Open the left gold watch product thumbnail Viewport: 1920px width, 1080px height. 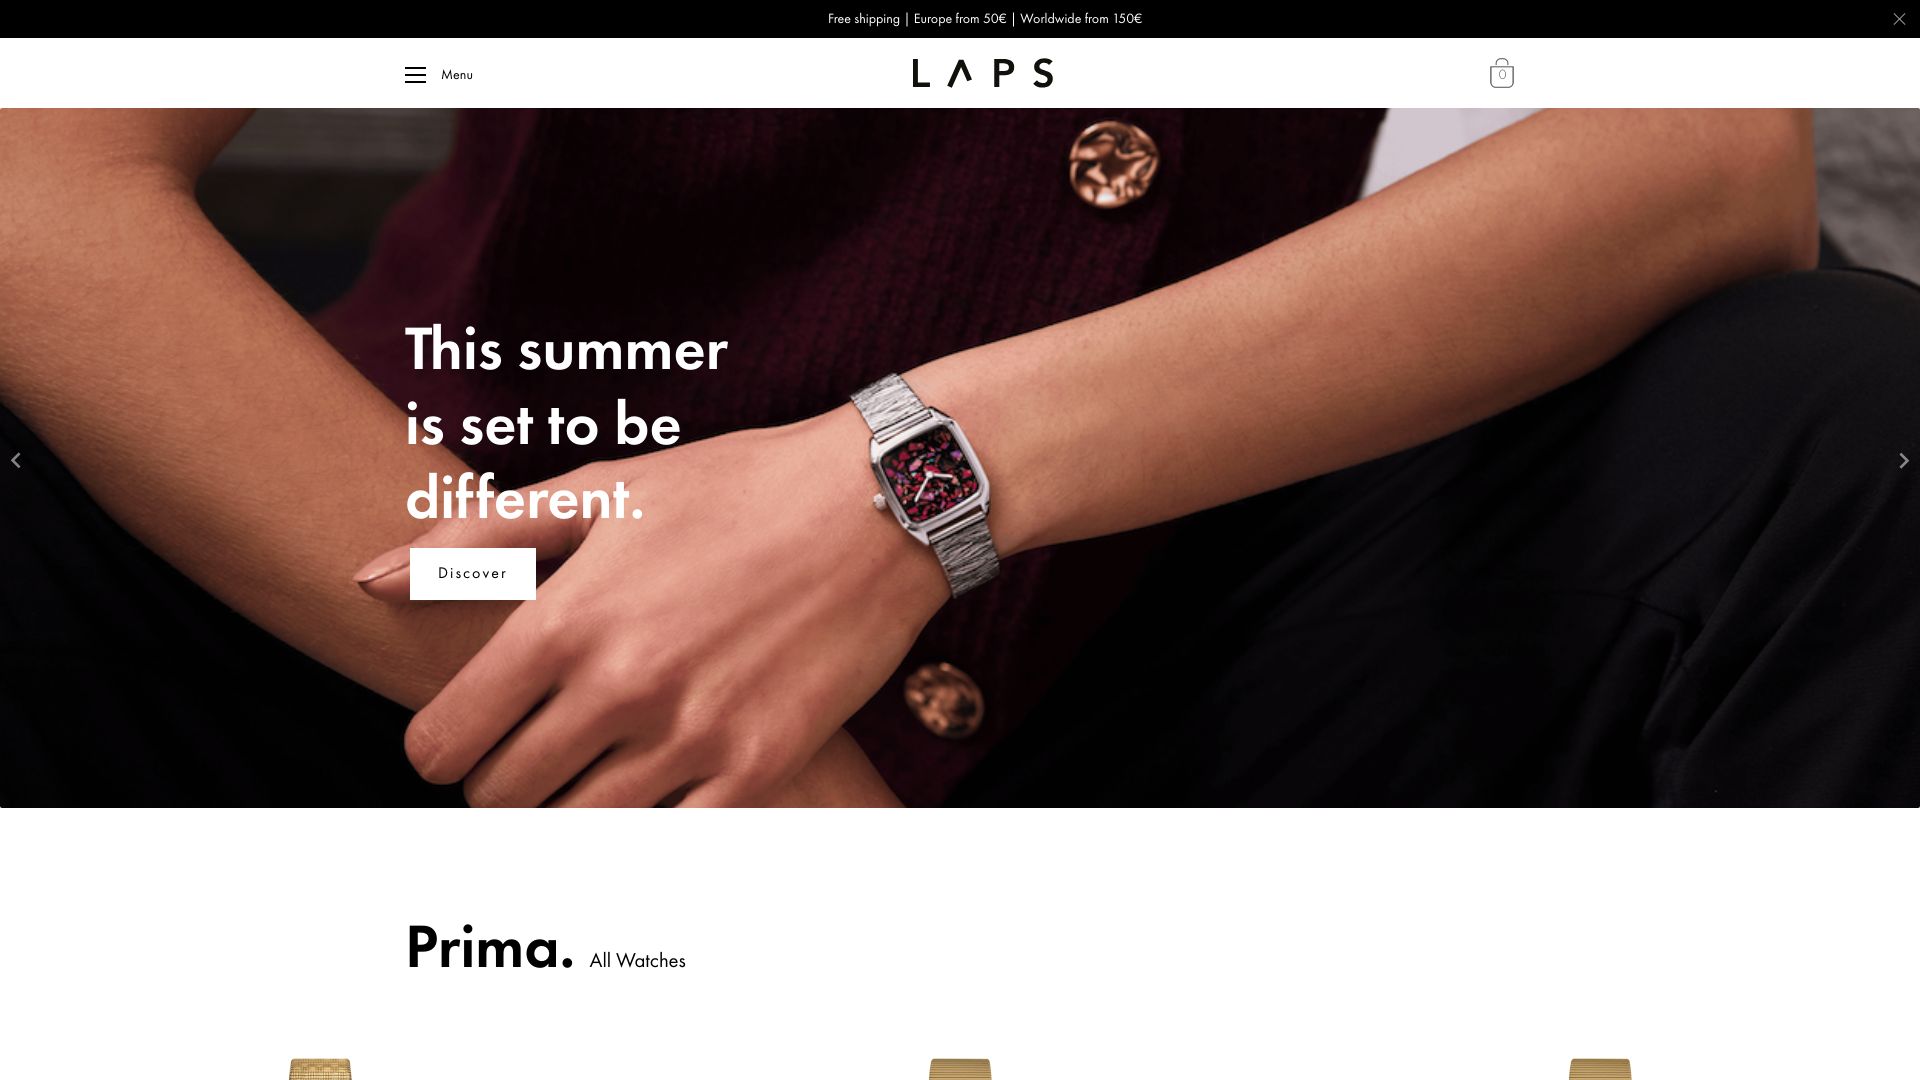(320, 1069)
